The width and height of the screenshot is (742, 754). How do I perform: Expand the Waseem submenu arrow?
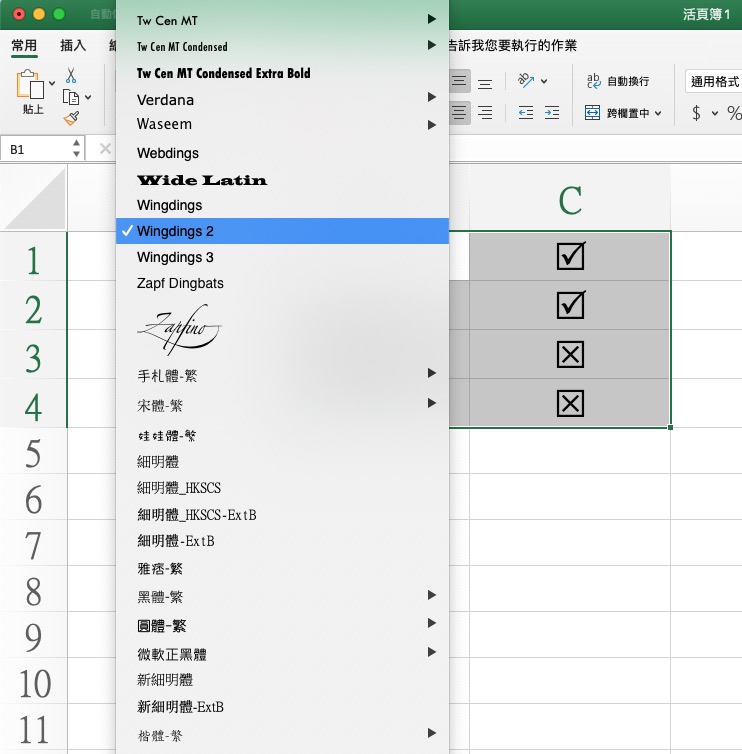tap(431, 125)
